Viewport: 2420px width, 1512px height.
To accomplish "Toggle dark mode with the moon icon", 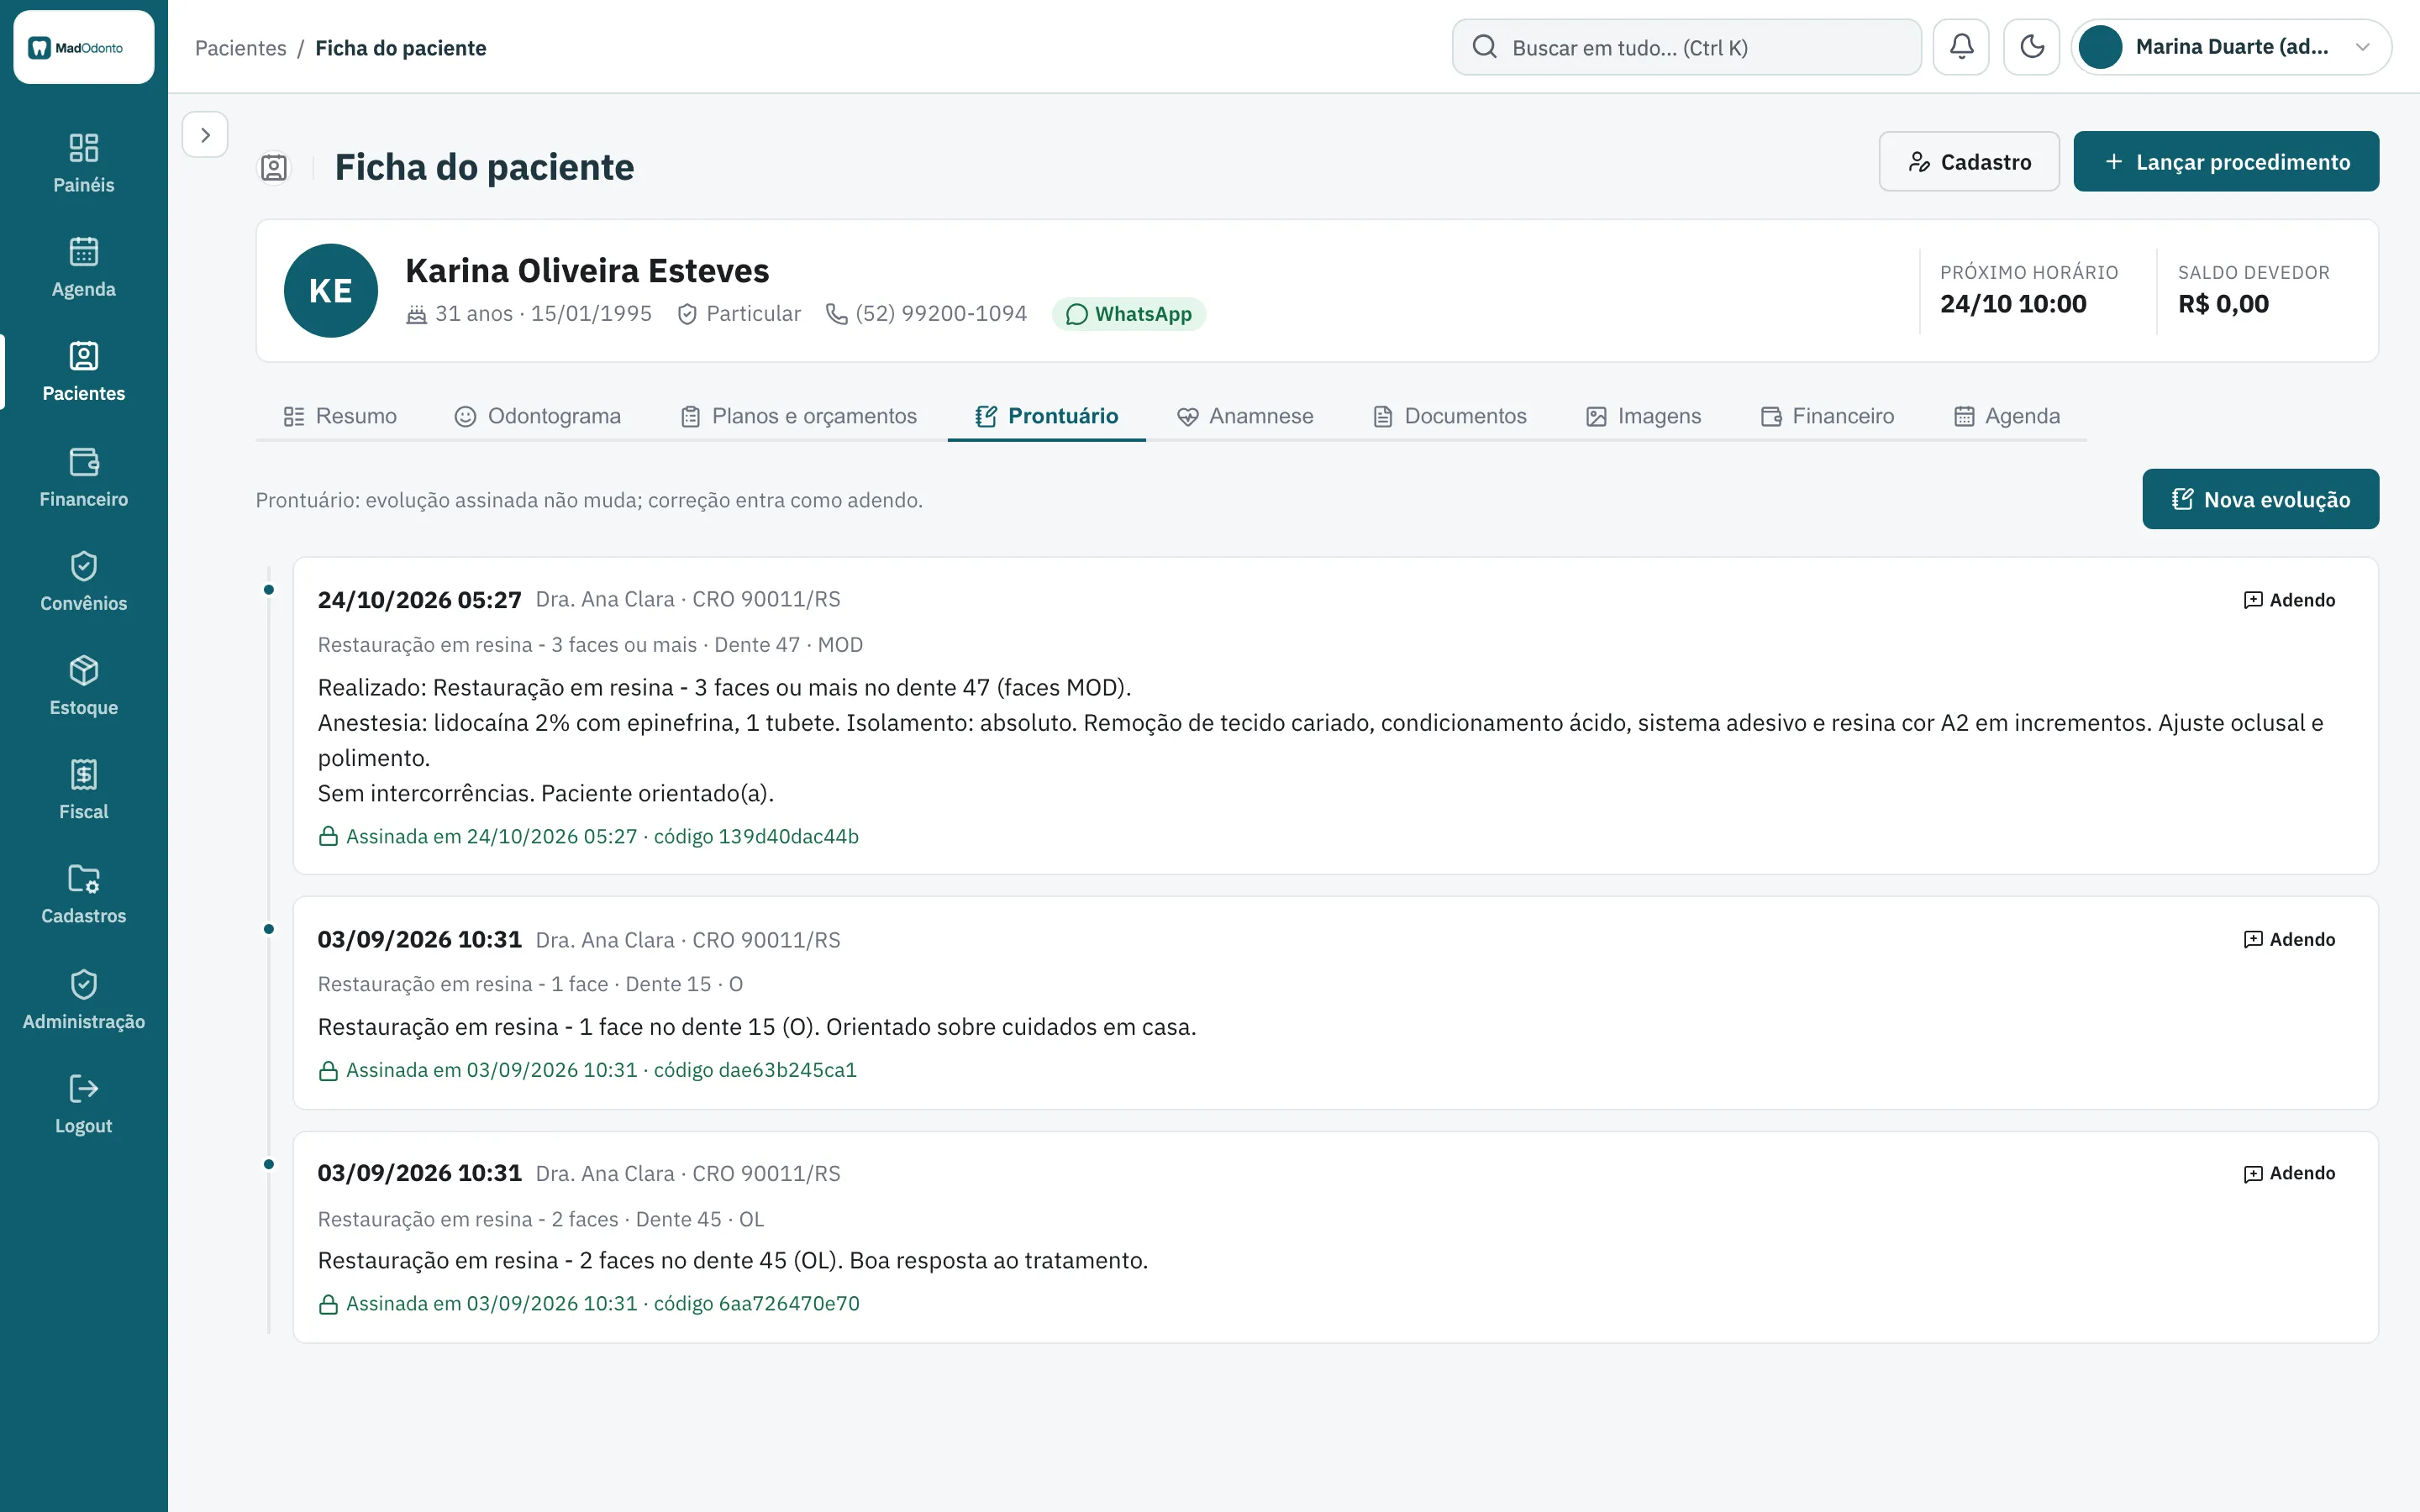I will tap(2031, 47).
